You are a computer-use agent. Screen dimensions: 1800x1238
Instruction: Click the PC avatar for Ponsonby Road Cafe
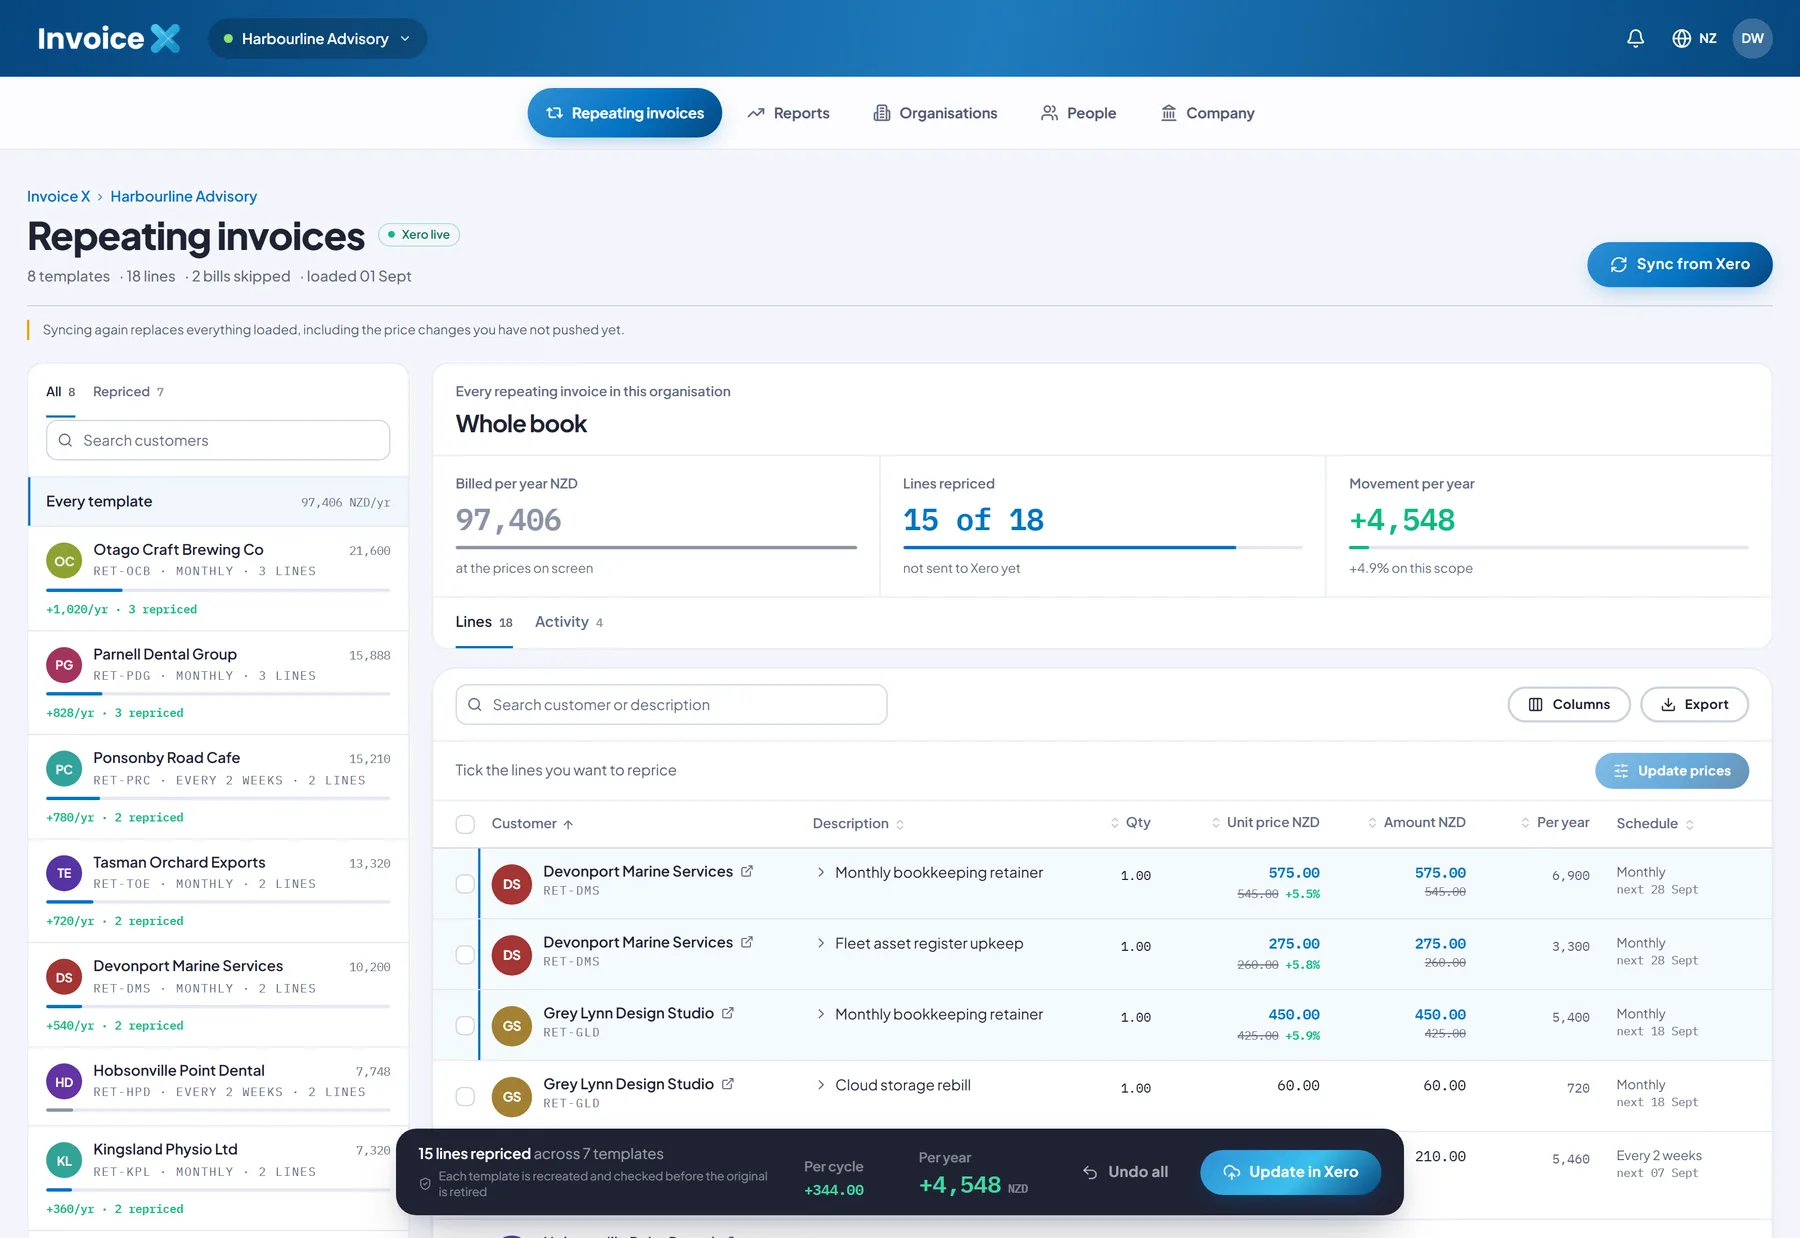[64, 769]
